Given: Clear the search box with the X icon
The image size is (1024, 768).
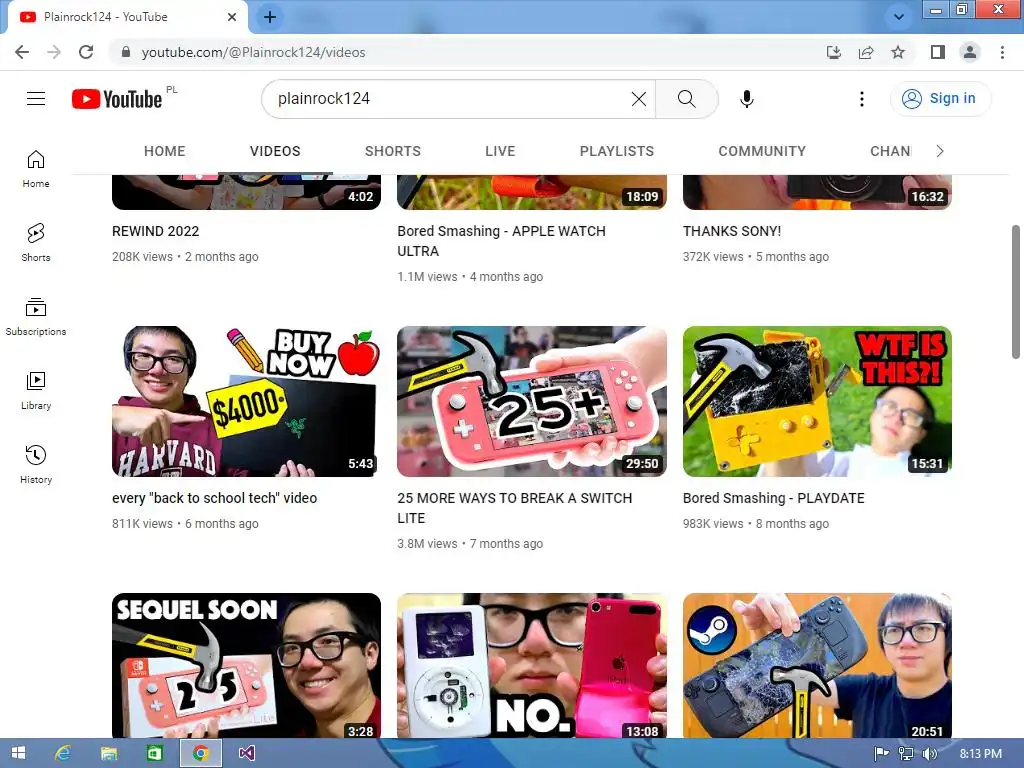Looking at the screenshot, I should click(x=639, y=99).
